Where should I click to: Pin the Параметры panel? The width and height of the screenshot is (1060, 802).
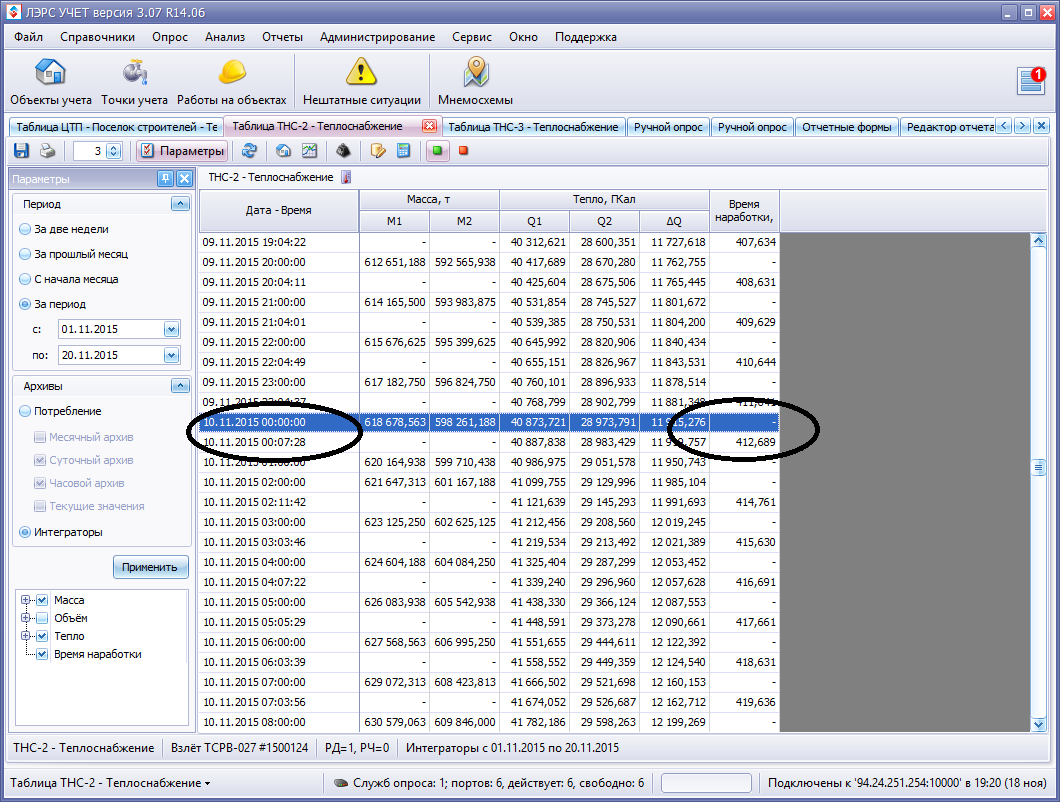coord(165,179)
